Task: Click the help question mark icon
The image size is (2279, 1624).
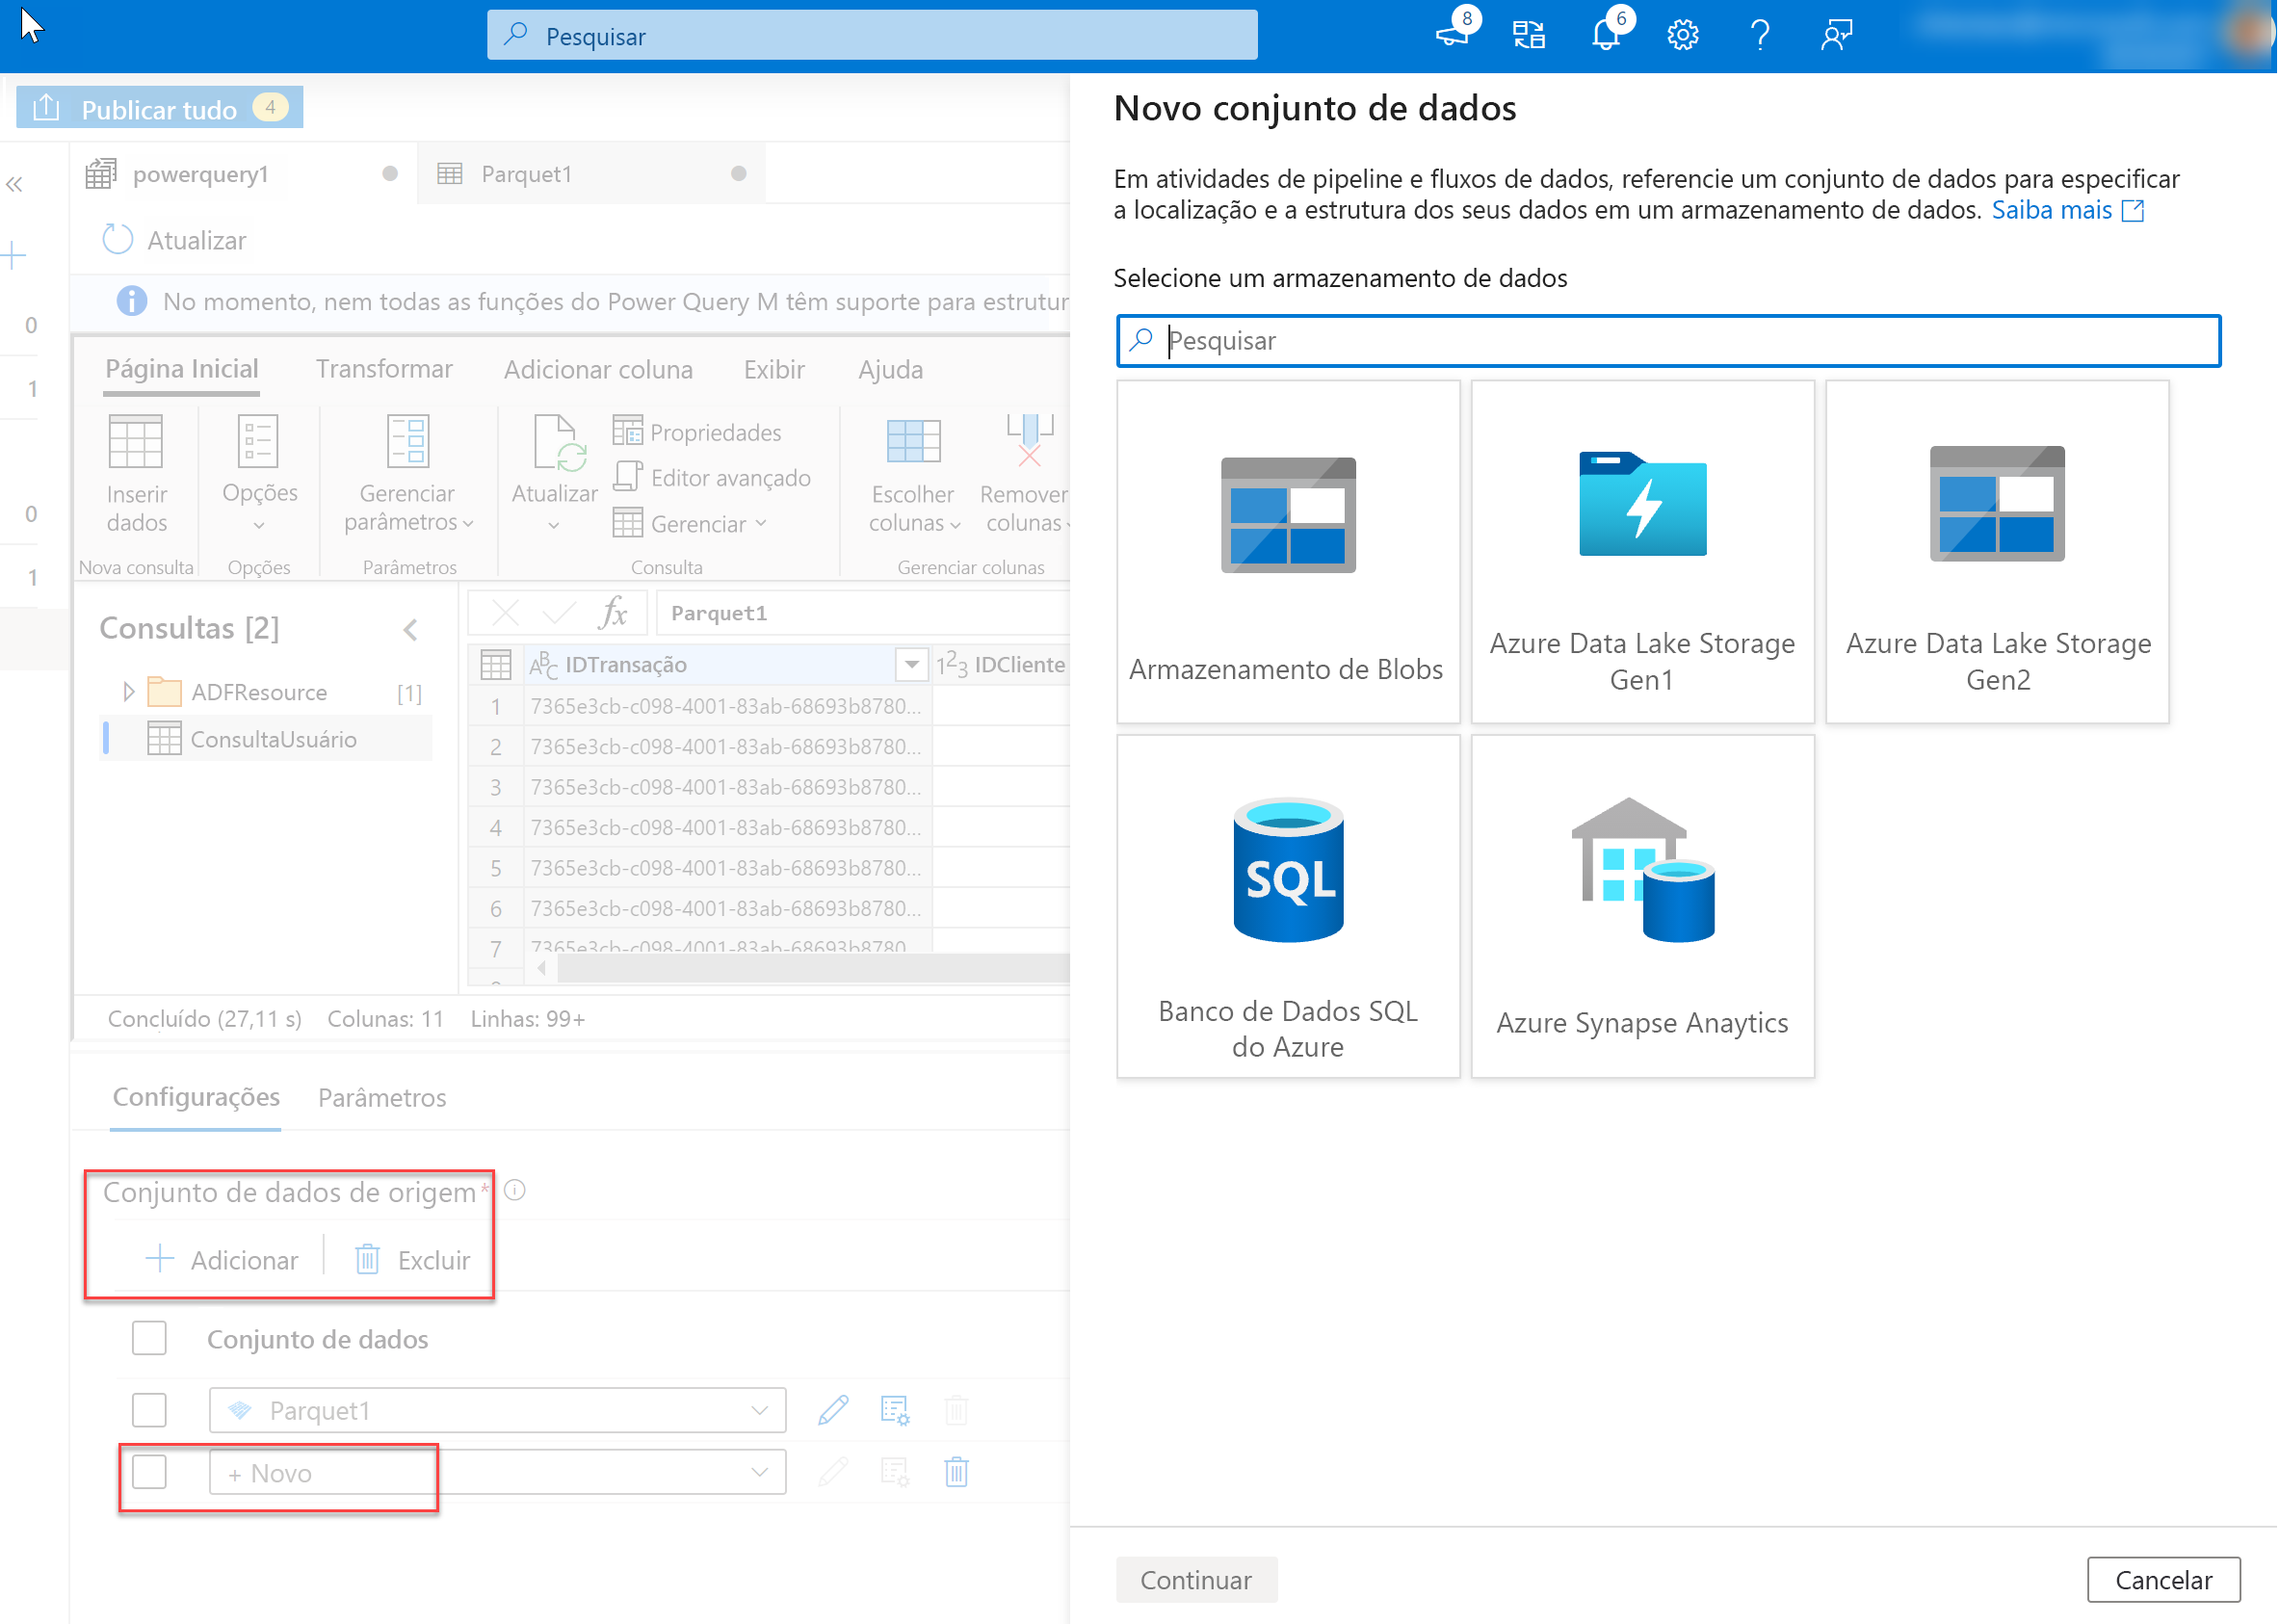Action: 1759,36
